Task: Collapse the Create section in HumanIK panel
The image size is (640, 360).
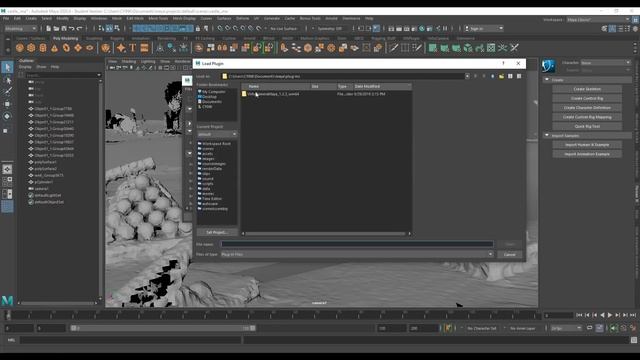Action: point(547,80)
